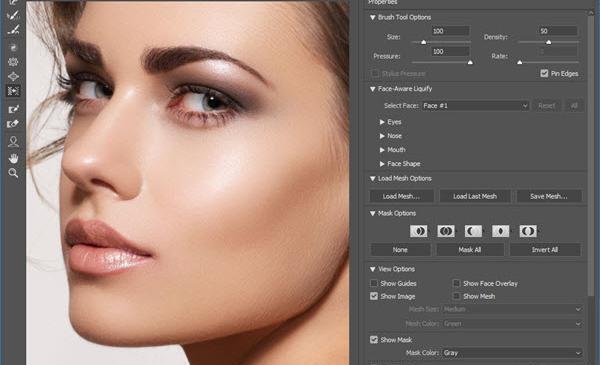Click the Rate slider handle
600x365 pixels.
[520, 62]
